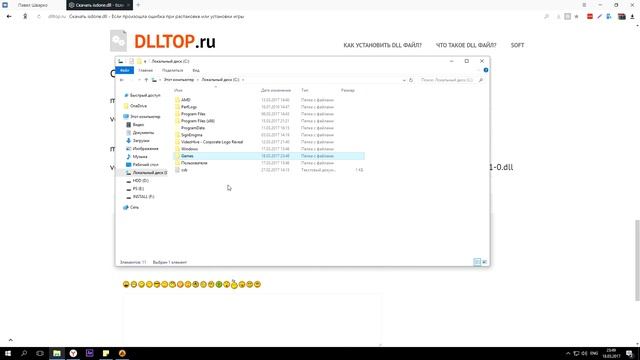Screen dimensions: 640x360
Task: Bookmark page with star icon
Action: coord(576,16)
